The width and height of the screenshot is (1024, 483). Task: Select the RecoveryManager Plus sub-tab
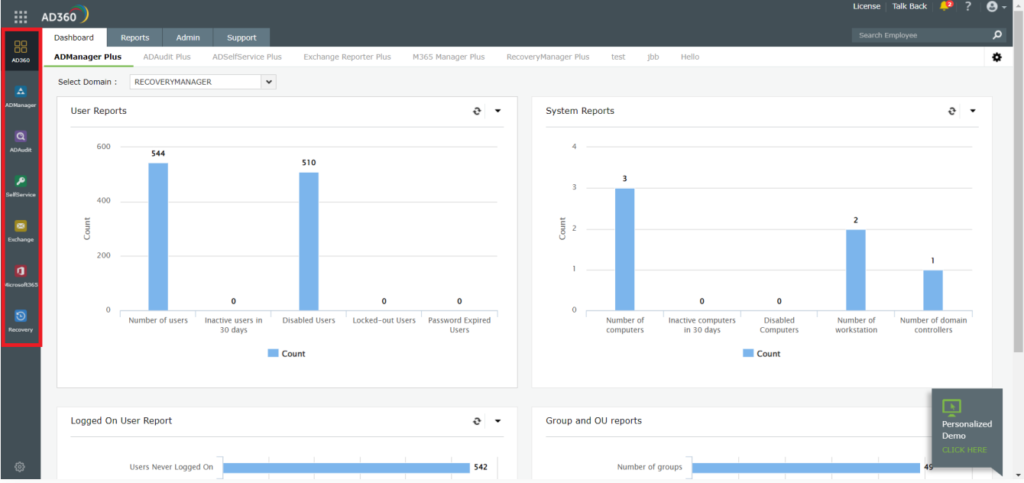point(548,57)
